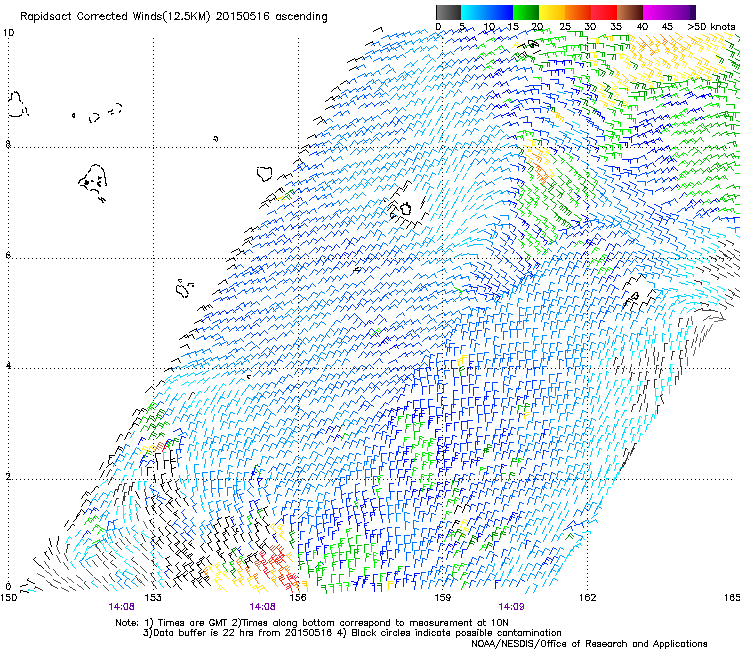Click note 'Times along bottom correspond to measurement at 10N'
Viewport: 740px width, 650px height.
[x=375, y=623]
